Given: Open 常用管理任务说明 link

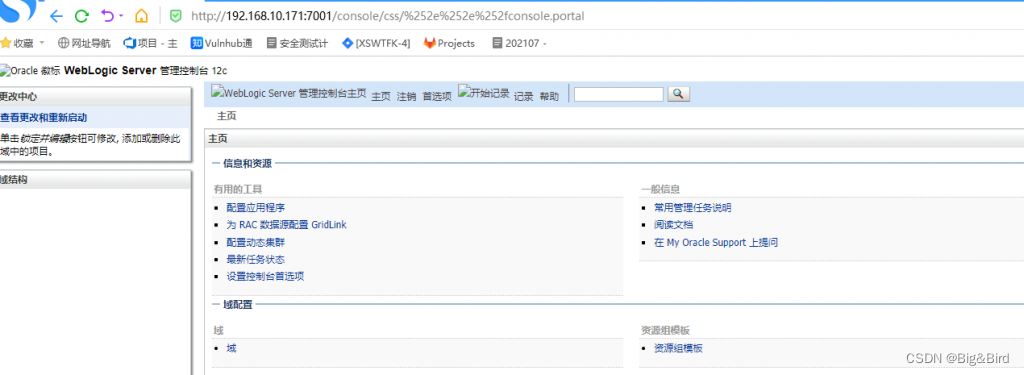Looking at the screenshot, I should click(693, 208).
